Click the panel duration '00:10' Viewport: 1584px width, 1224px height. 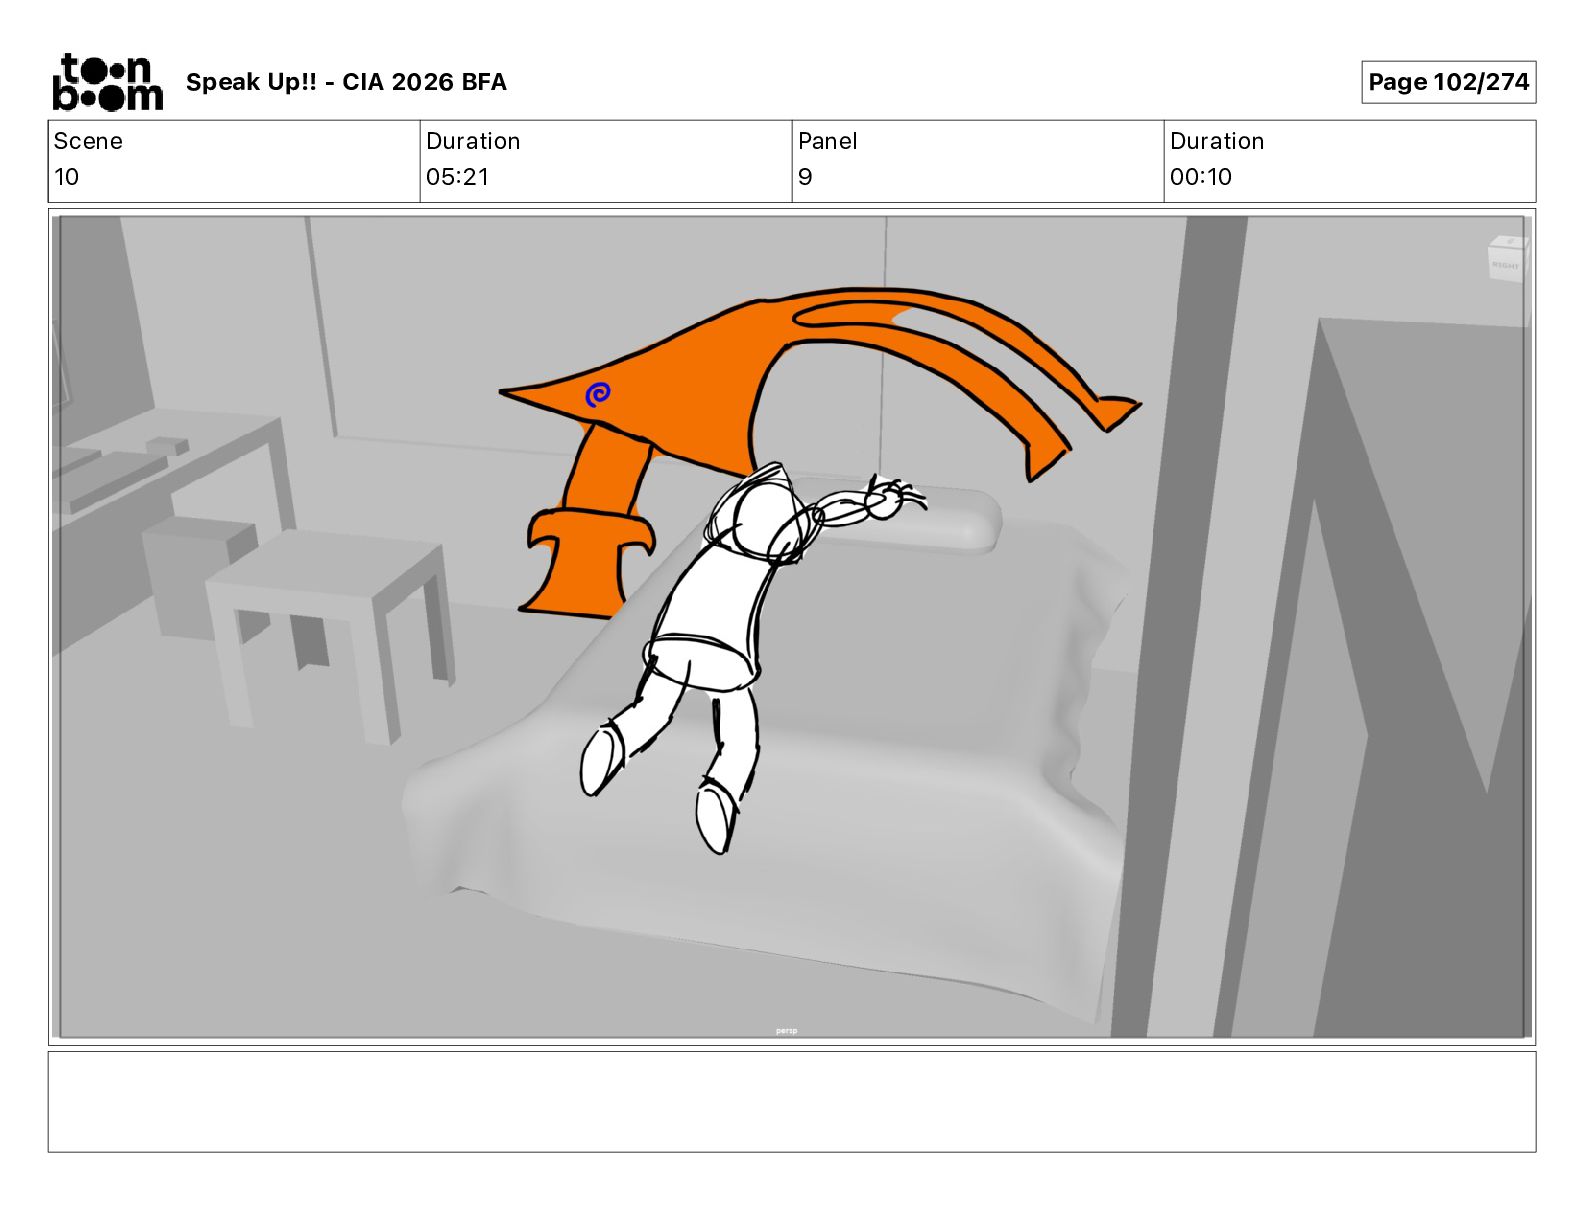(1200, 177)
